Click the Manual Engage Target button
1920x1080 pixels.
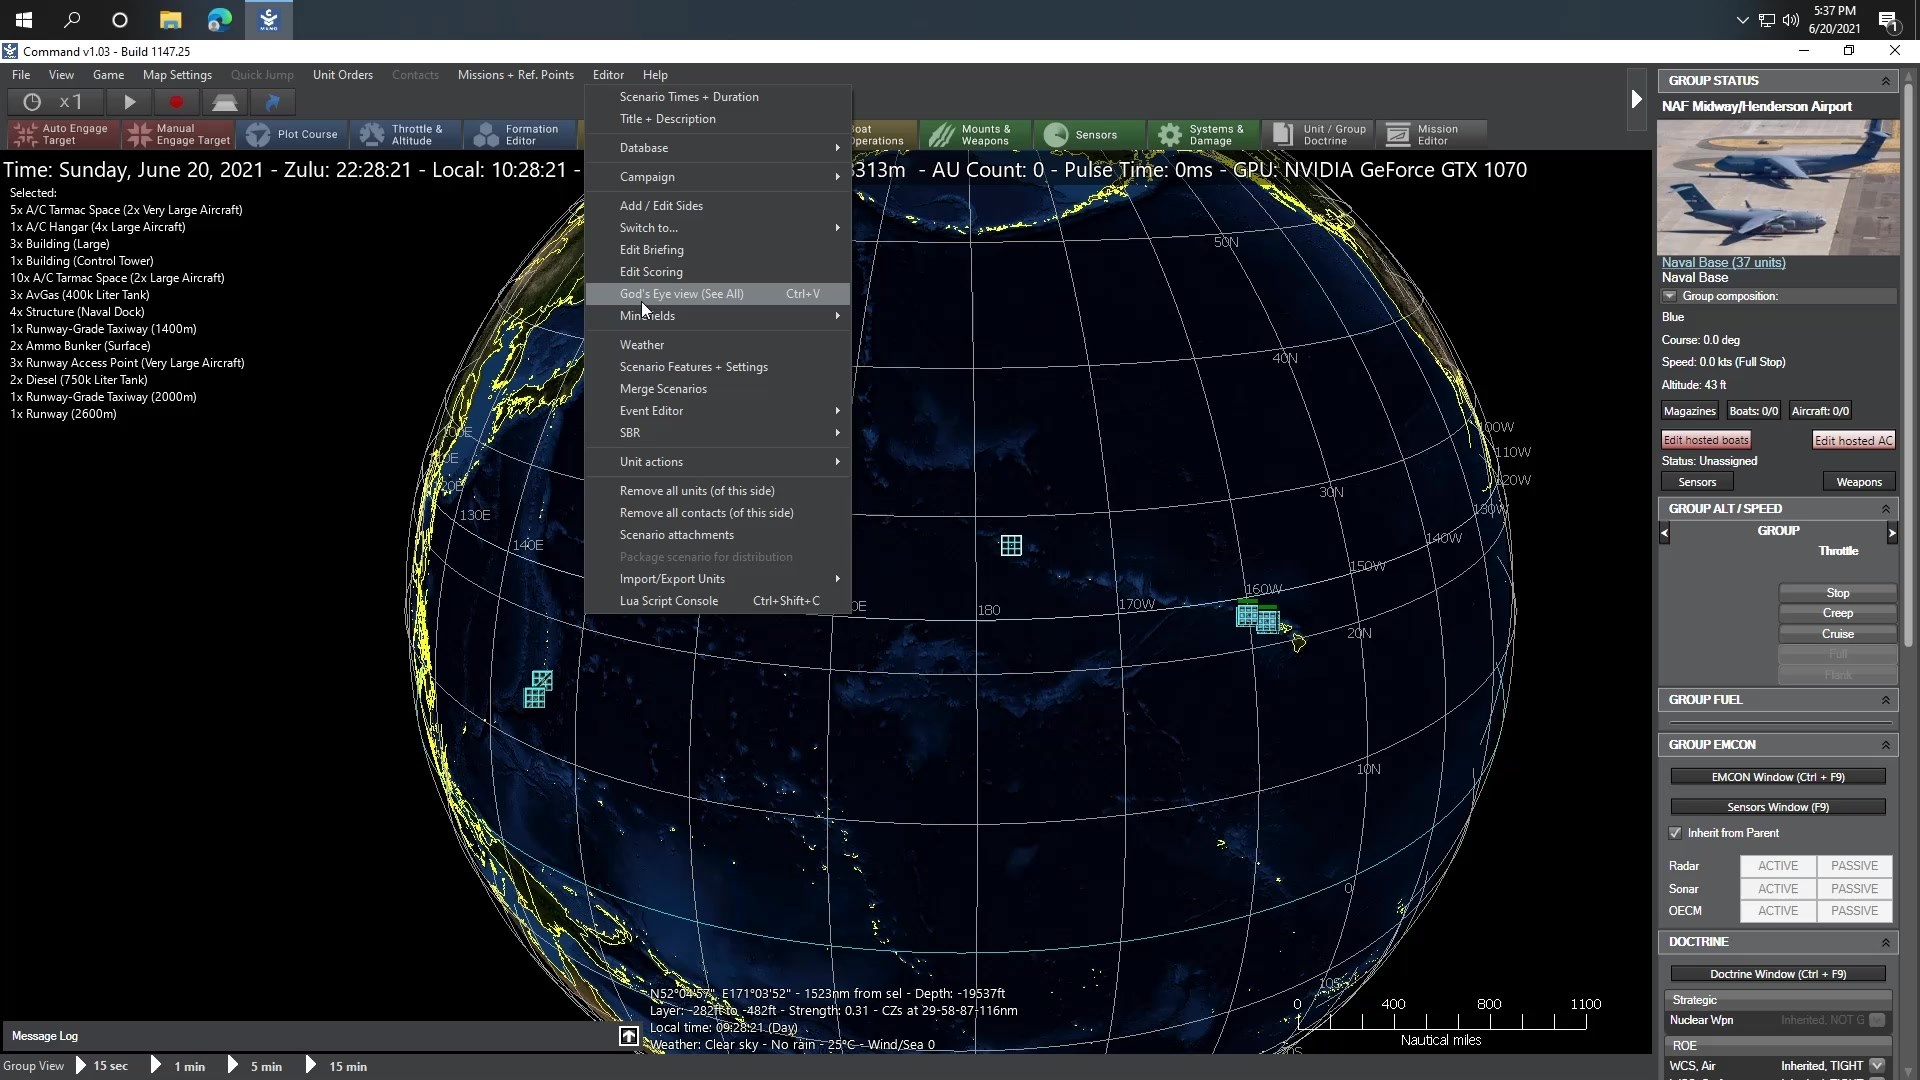tap(179, 134)
